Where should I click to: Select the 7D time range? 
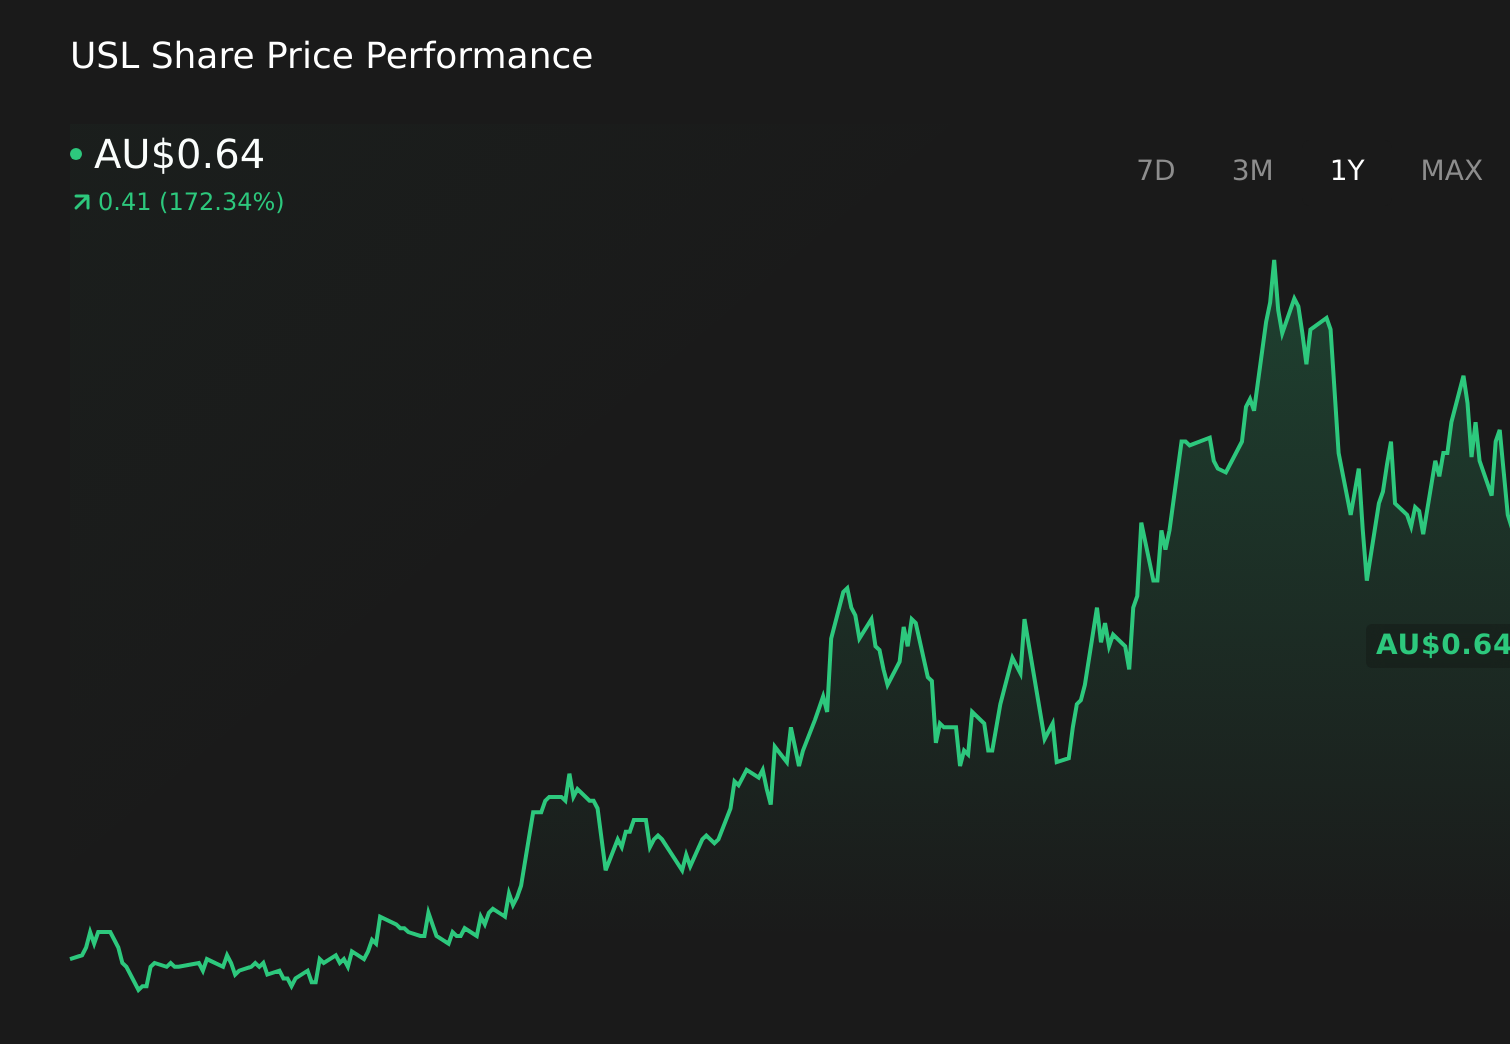point(1157,170)
